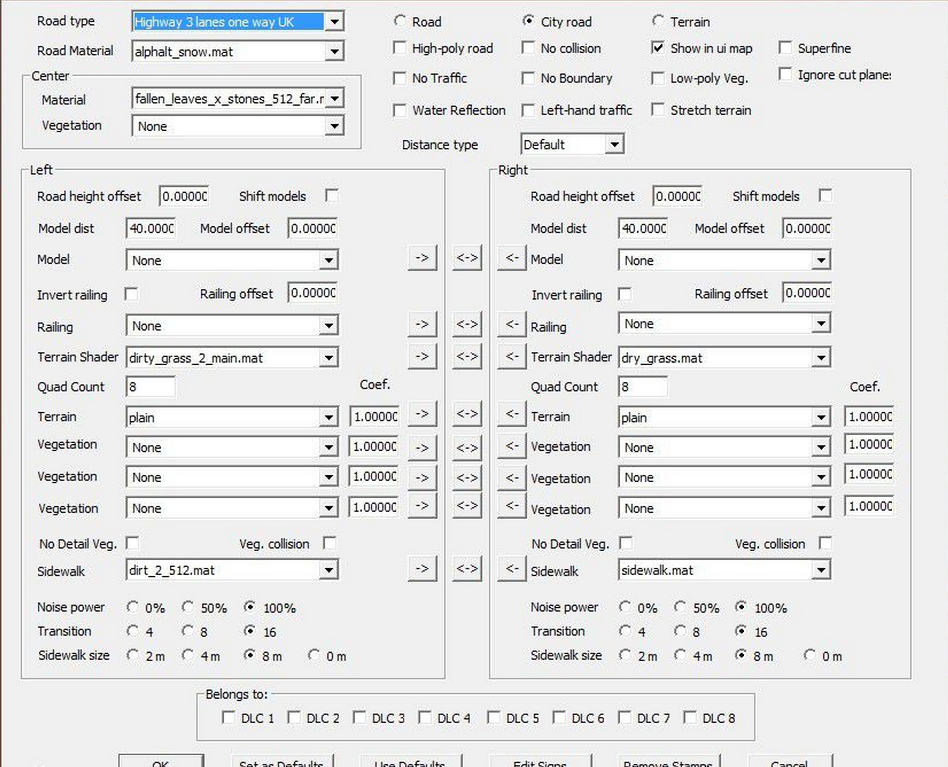Check Left-hand traffic
This screenshot has width=948, height=767.
pos(528,110)
